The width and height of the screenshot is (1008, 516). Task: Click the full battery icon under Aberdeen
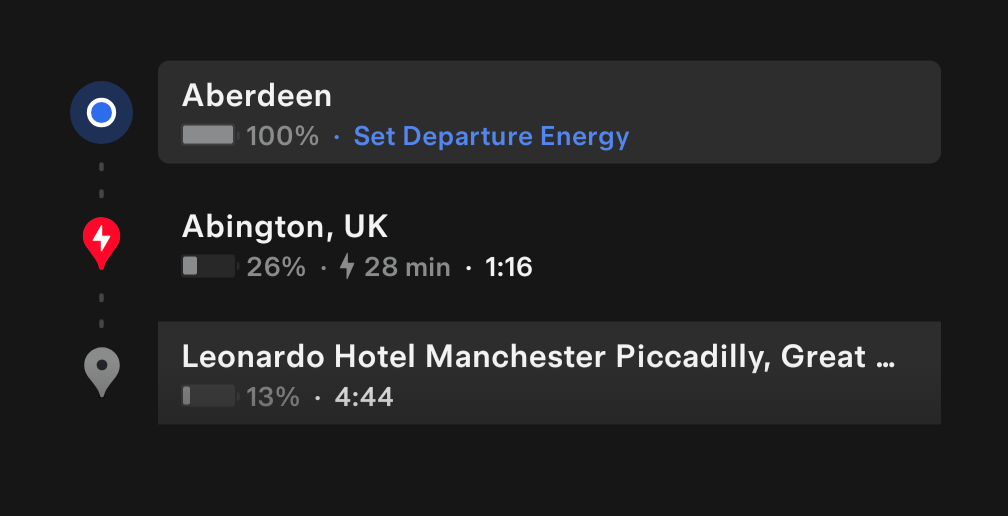tap(209, 136)
